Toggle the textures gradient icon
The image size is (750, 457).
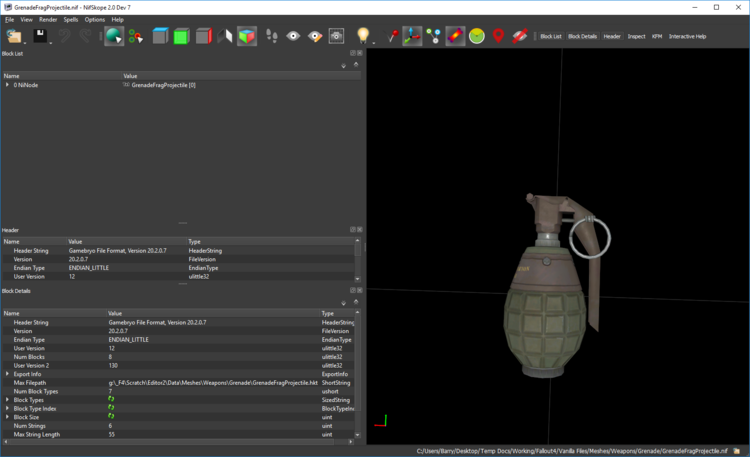(x=455, y=36)
